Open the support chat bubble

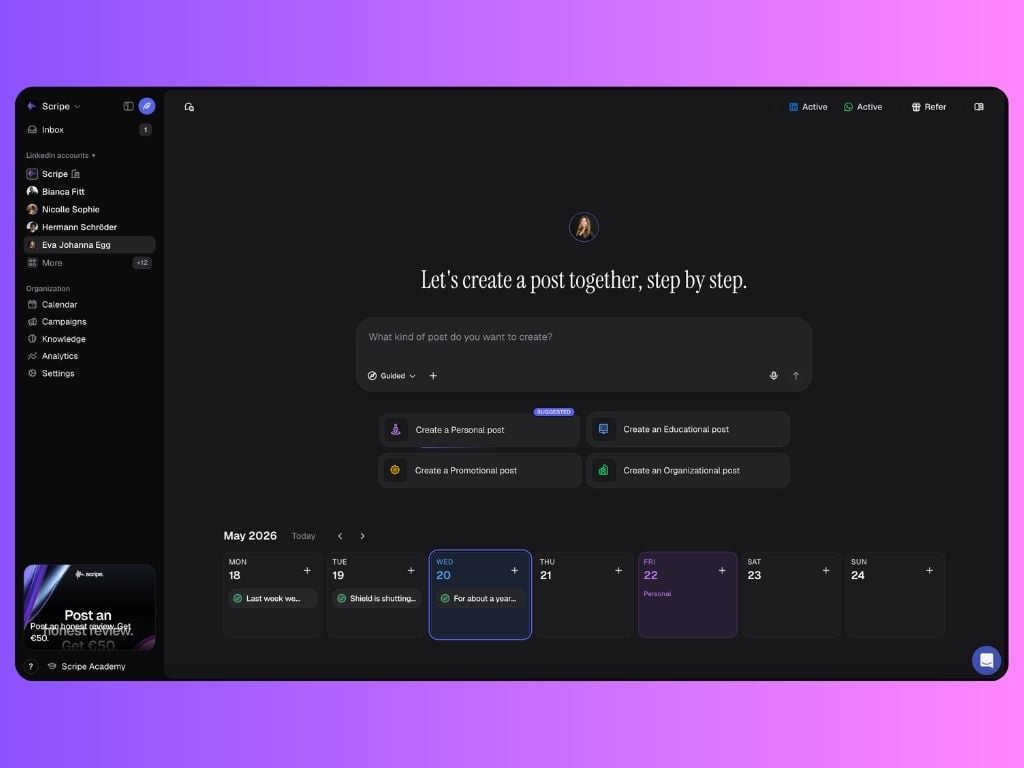click(986, 660)
